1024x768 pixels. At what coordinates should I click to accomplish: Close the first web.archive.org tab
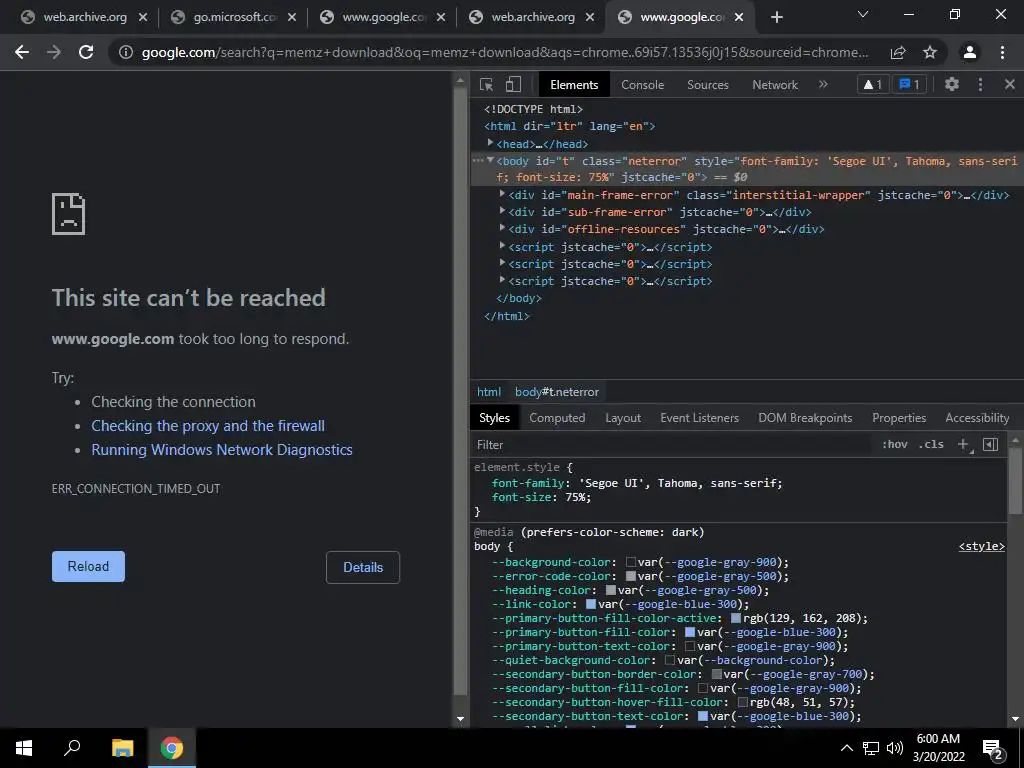coord(143,18)
